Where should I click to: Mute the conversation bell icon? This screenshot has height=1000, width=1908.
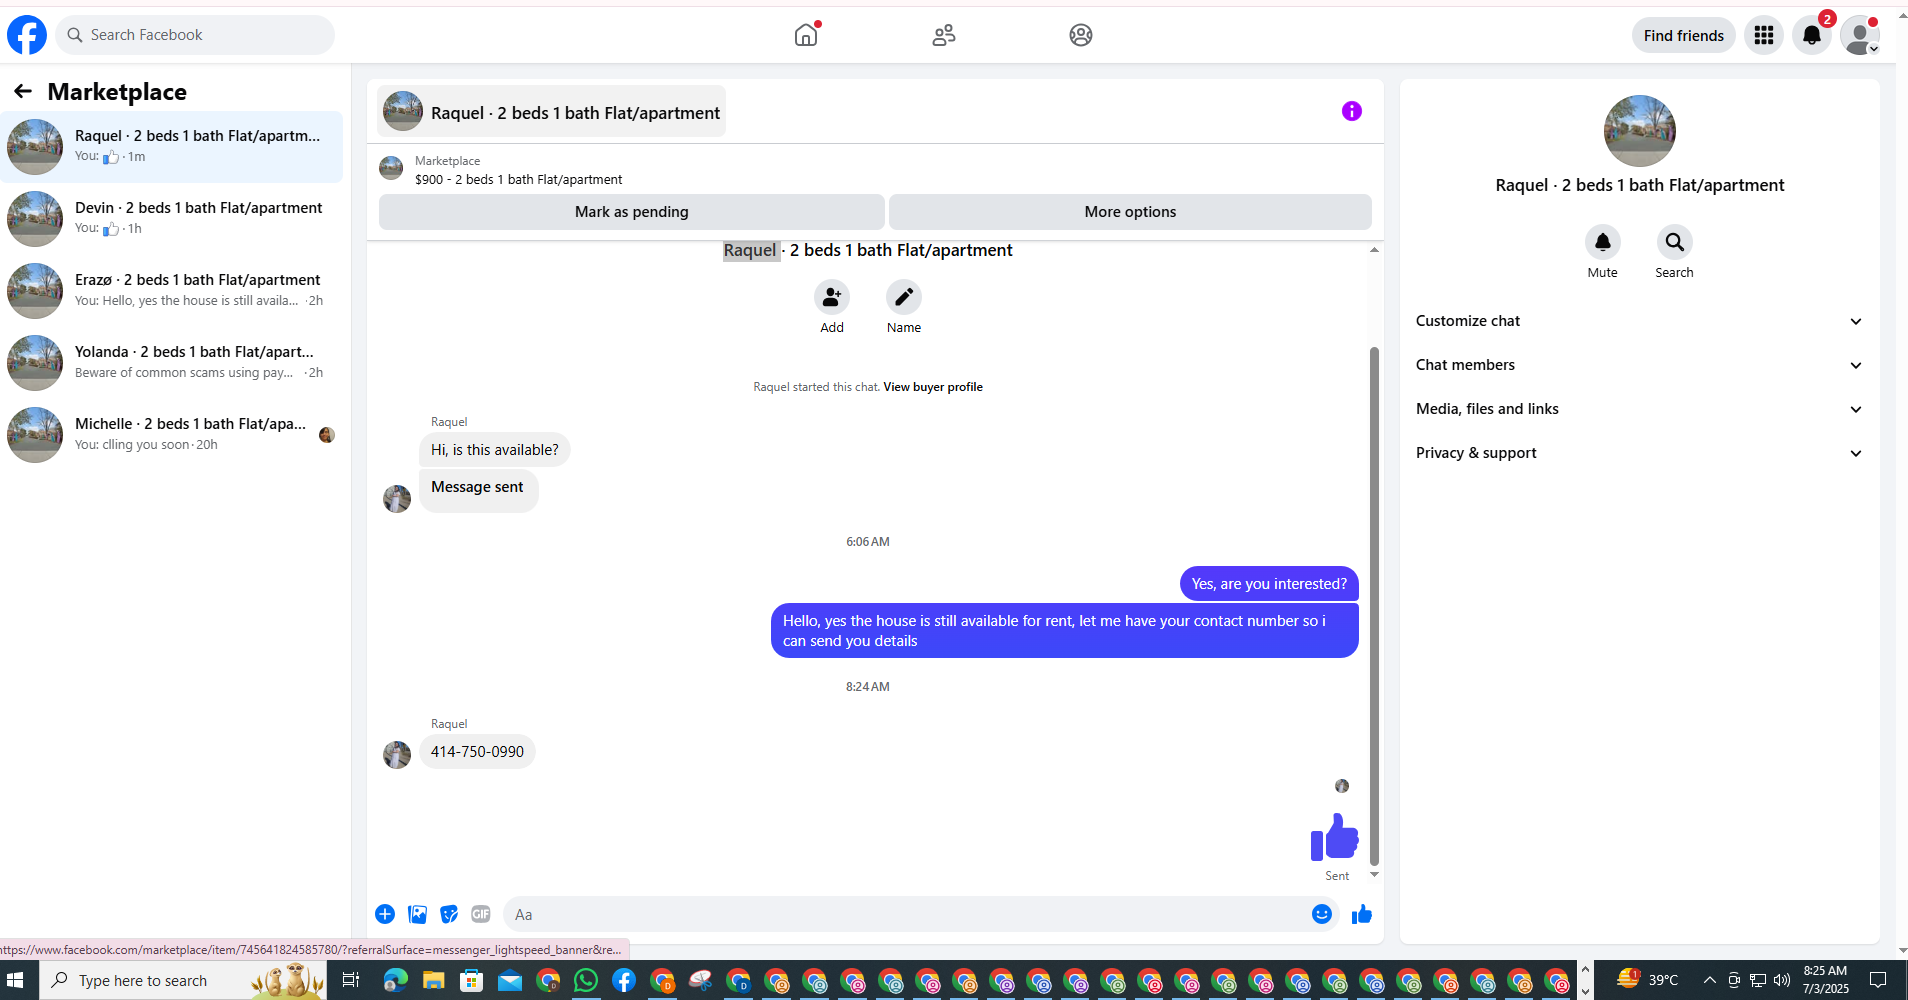(1603, 242)
